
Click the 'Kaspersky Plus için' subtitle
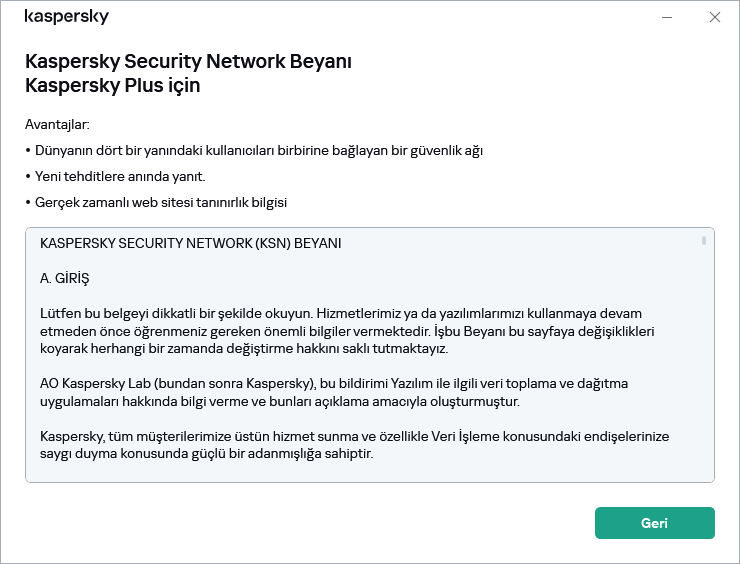112,85
